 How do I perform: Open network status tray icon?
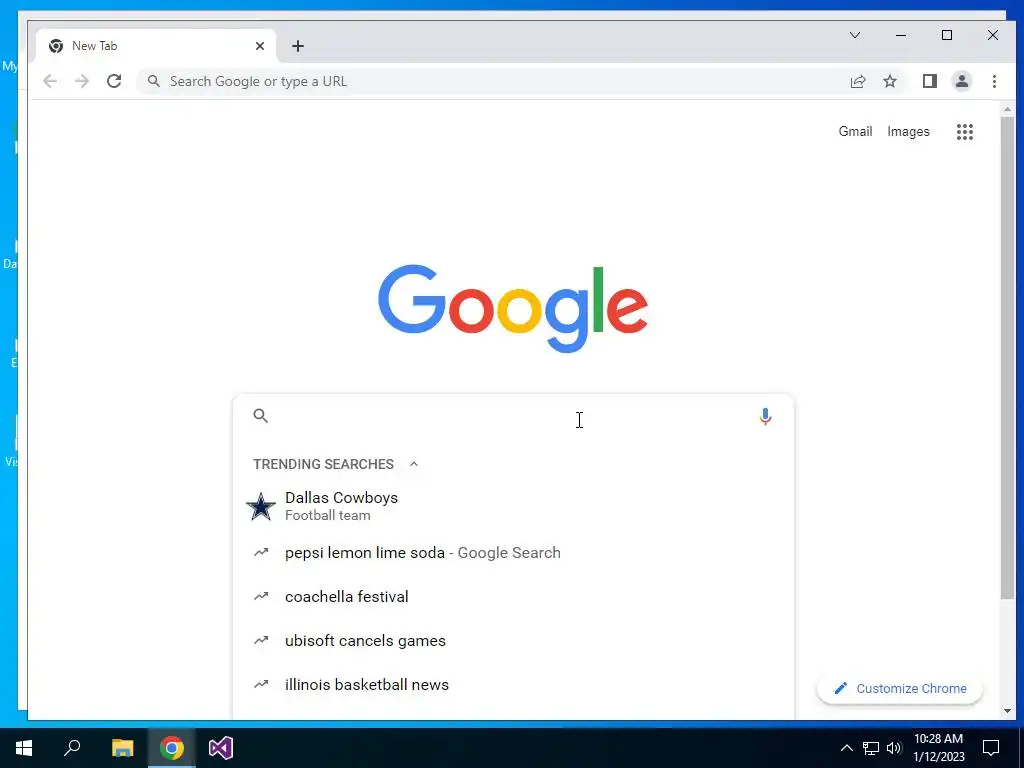tap(871, 748)
